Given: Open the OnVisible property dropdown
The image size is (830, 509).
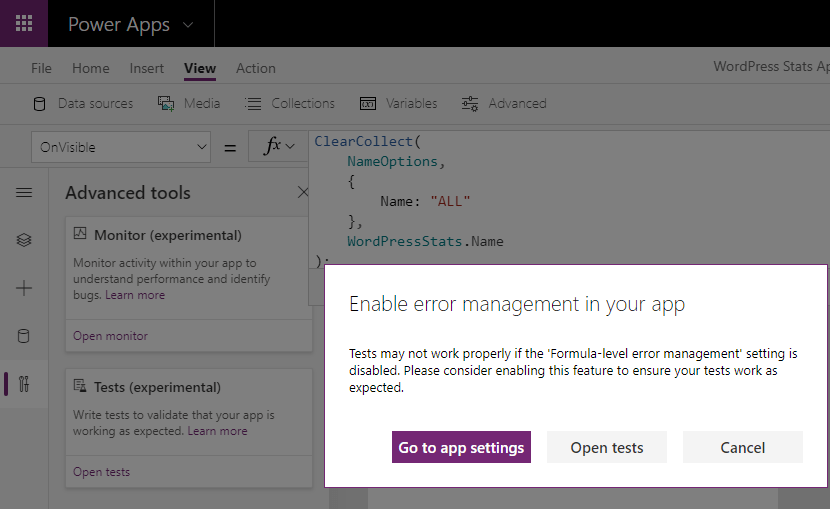Looking at the screenshot, I should 121,147.
